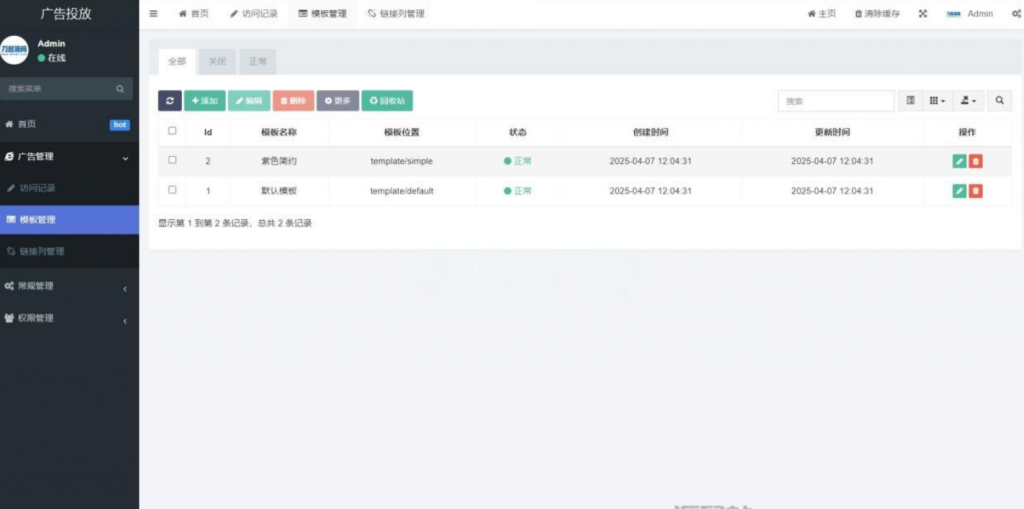
Task: Check the select-all header checkbox
Action: pos(172,131)
